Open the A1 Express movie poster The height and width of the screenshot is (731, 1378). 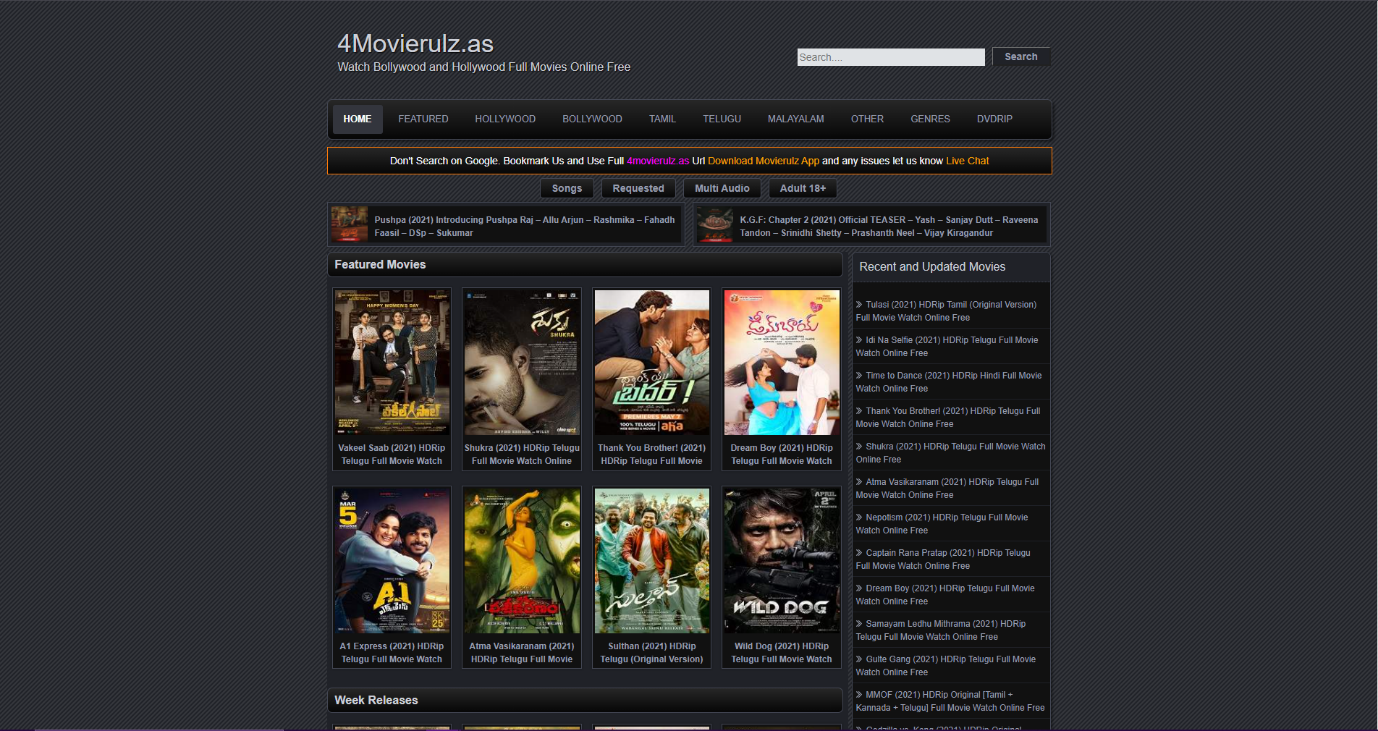[392, 560]
